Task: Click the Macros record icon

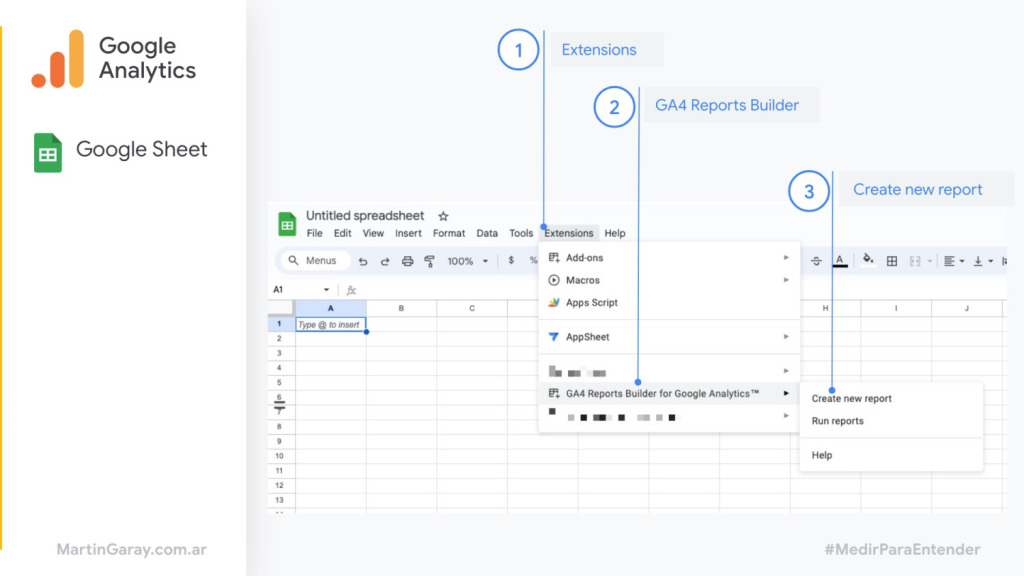Action: point(554,280)
